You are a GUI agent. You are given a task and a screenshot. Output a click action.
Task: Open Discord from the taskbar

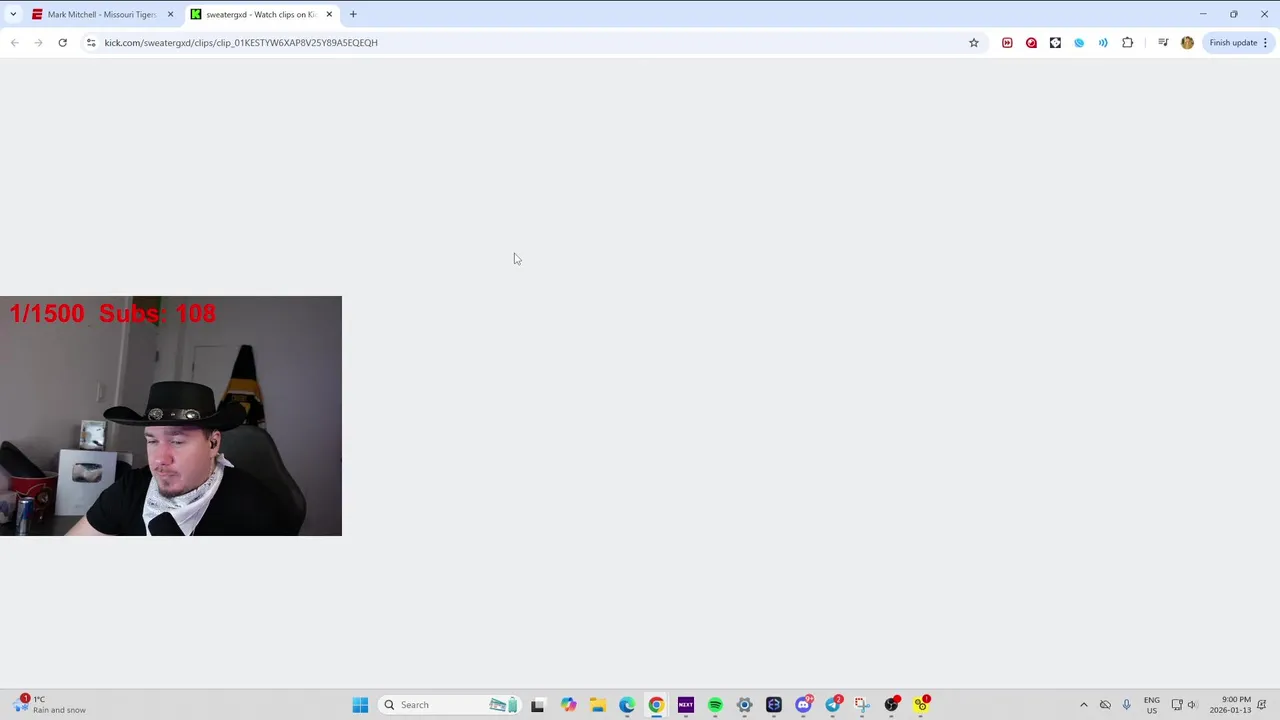(803, 705)
